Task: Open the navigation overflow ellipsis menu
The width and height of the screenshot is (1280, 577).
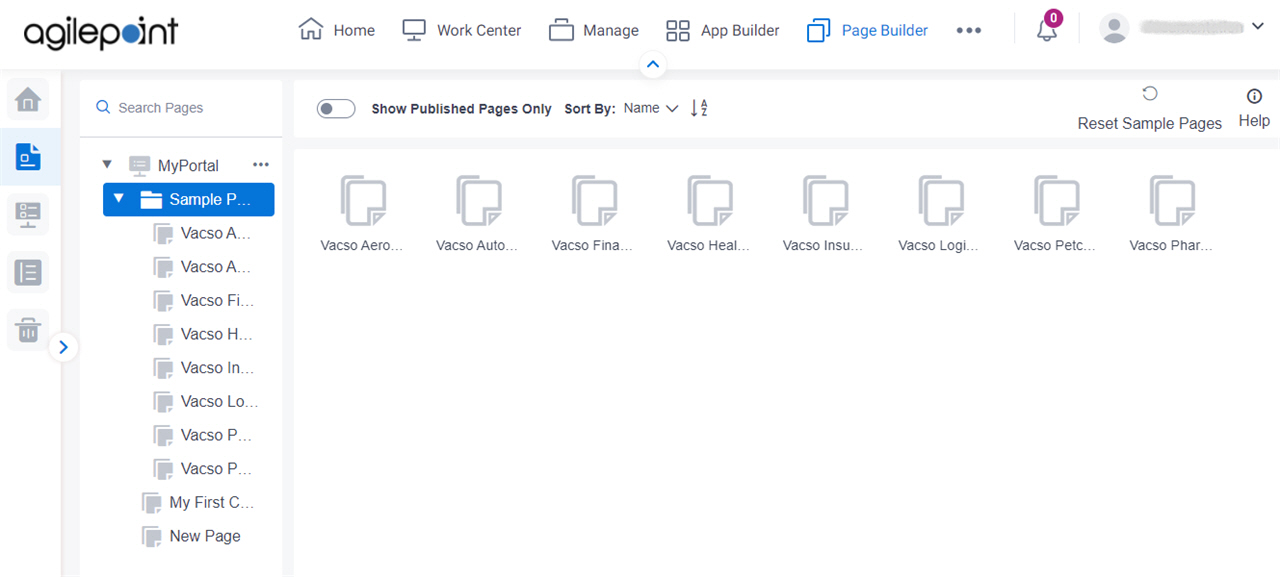Action: (x=968, y=30)
